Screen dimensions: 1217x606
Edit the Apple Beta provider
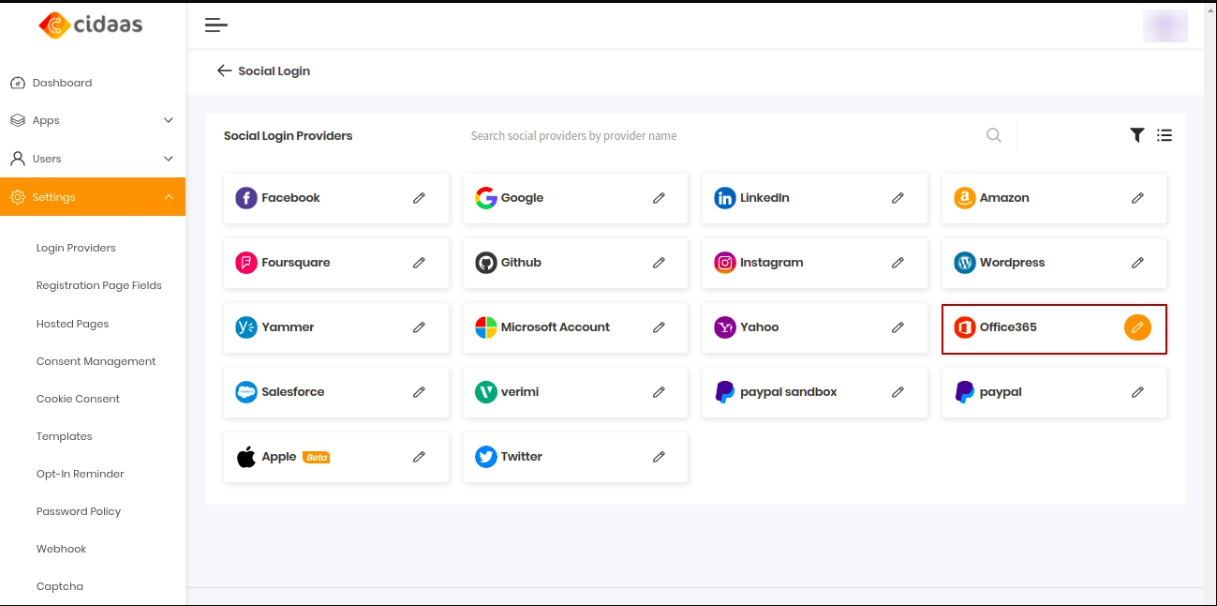(x=419, y=456)
